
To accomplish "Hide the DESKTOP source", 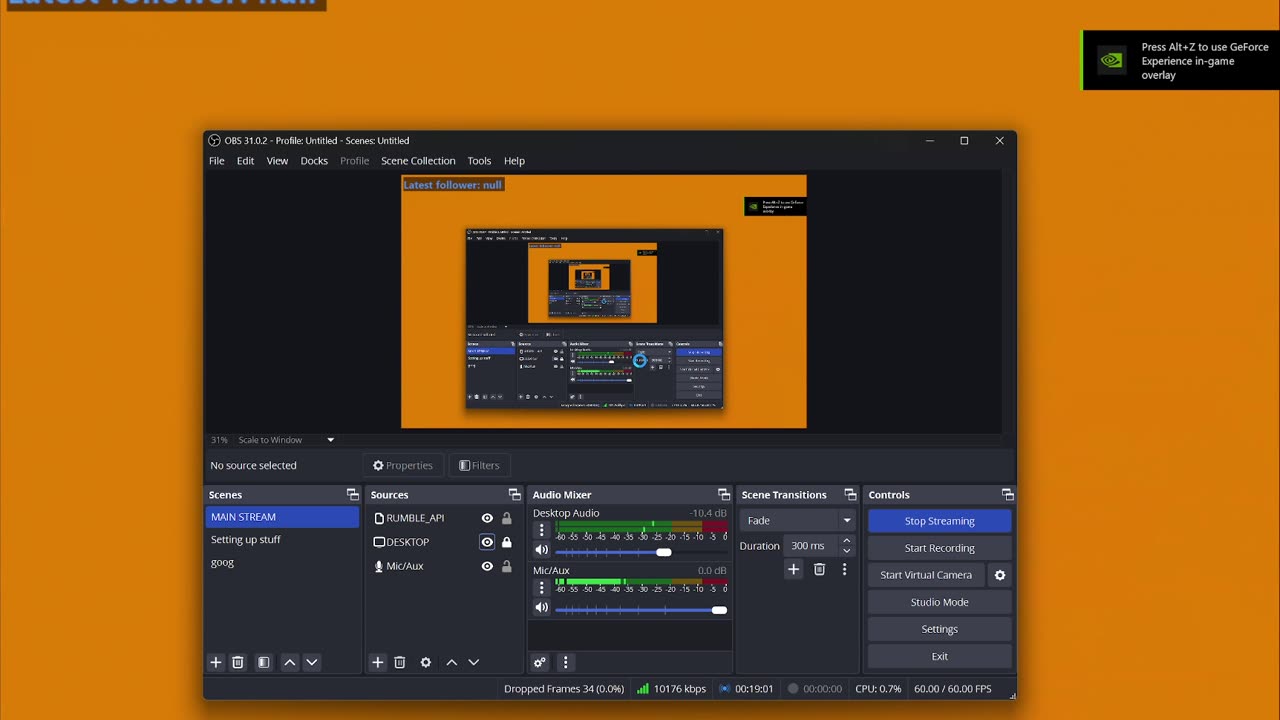I will [487, 542].
